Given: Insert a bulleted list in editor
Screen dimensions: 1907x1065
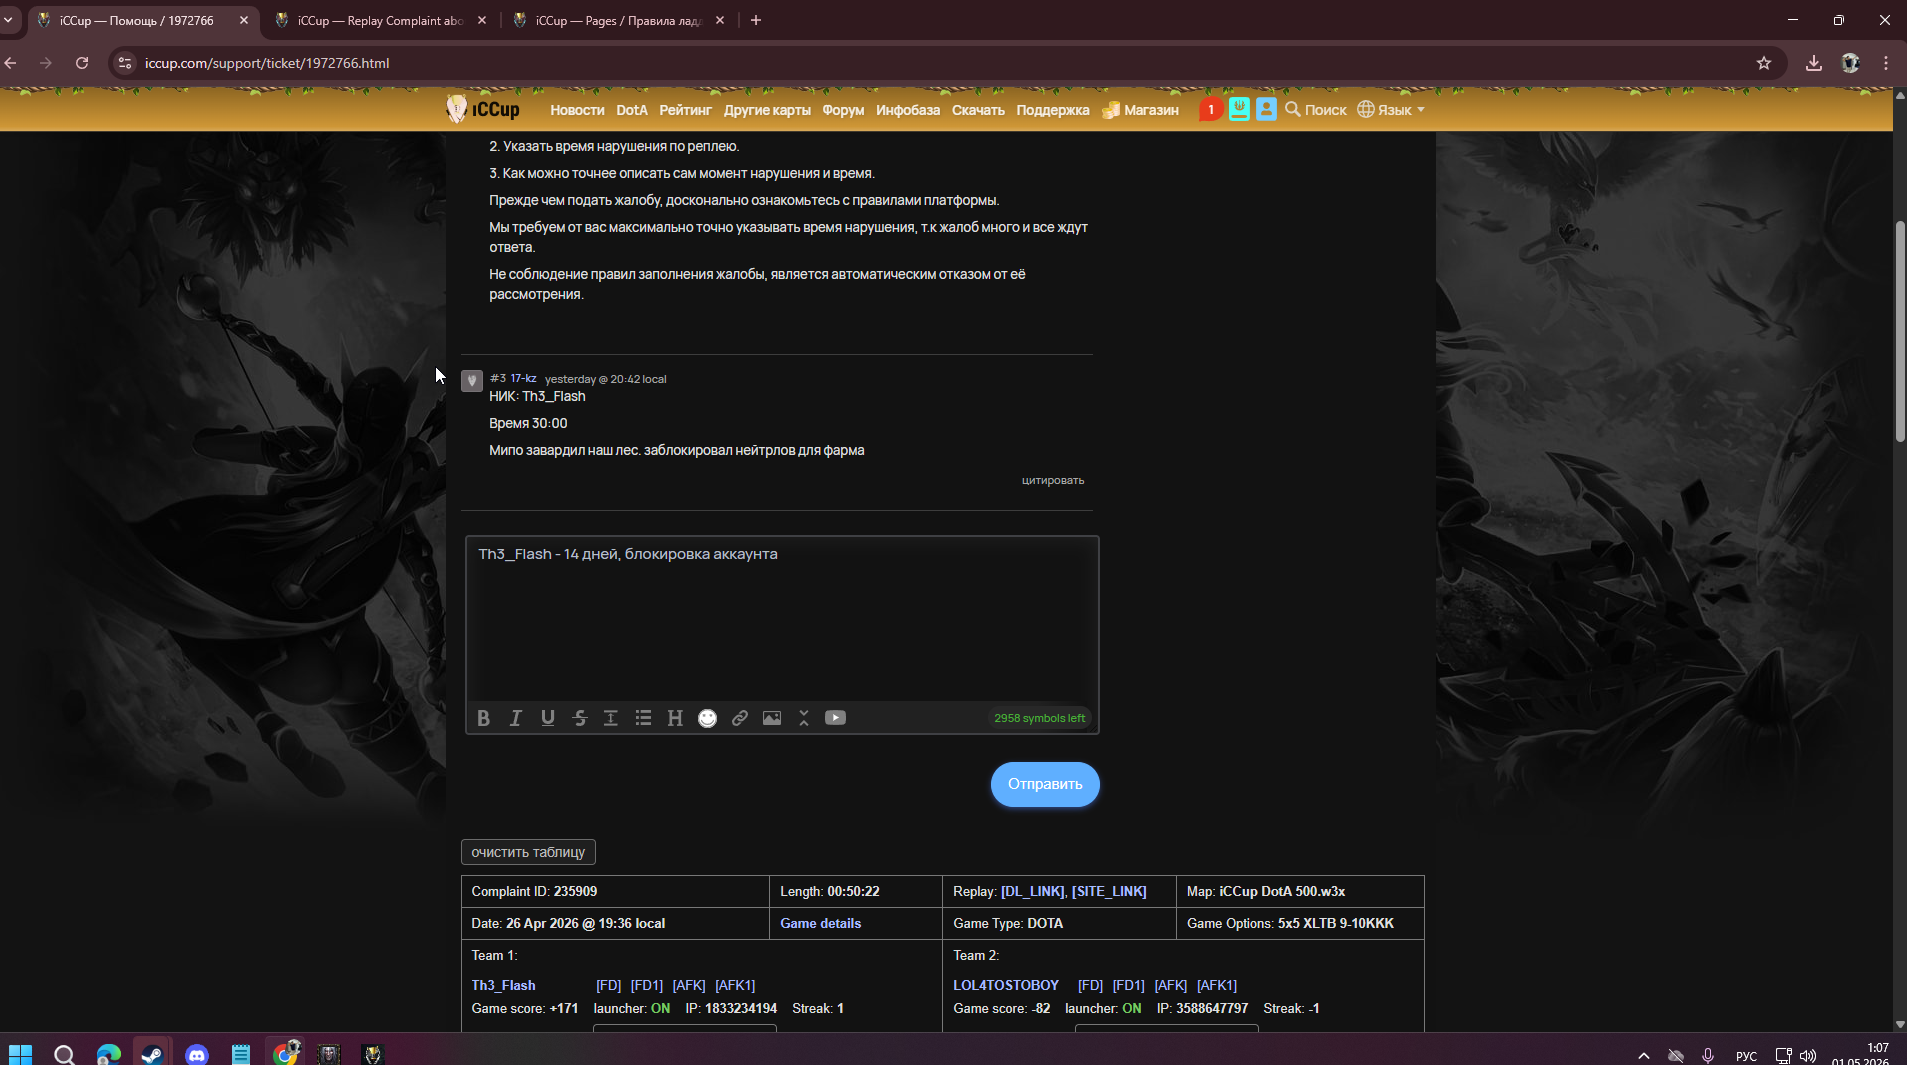Looking at the screenshot, I should pyautogui.click(x=644, y=718).
